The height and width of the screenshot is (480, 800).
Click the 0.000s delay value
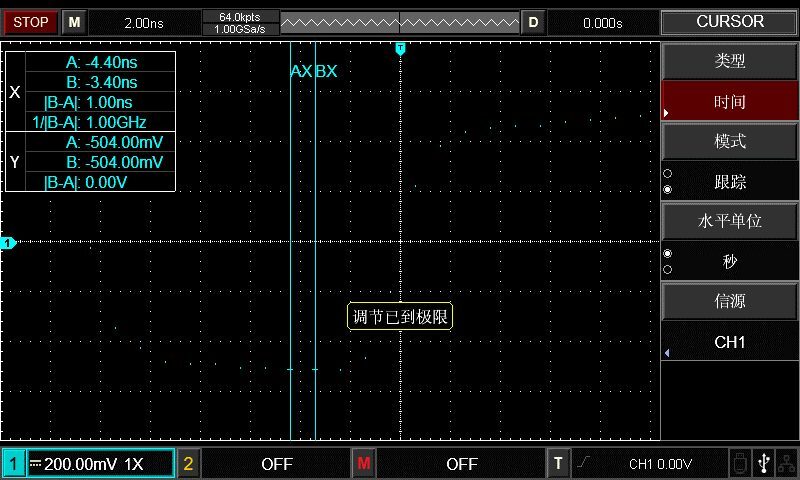[x=603, y=23]
